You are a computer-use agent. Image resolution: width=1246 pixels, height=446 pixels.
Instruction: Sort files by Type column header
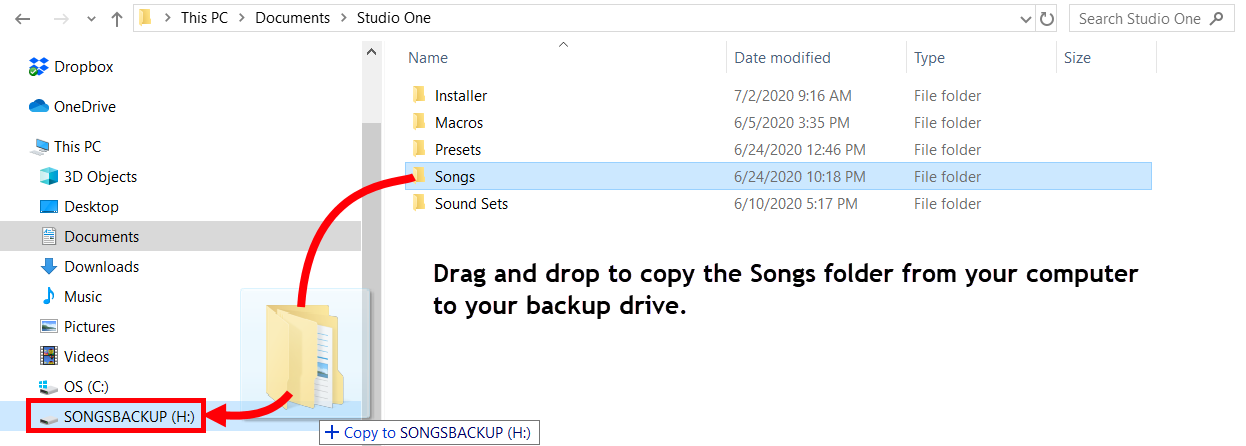(929, 58)
